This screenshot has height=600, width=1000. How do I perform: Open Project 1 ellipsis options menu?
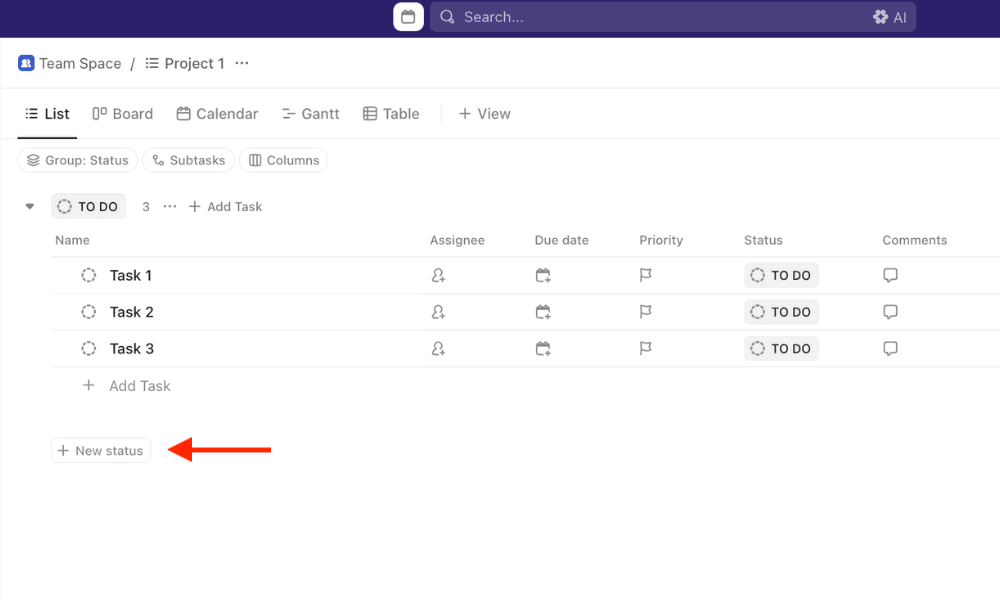point(242,63)
